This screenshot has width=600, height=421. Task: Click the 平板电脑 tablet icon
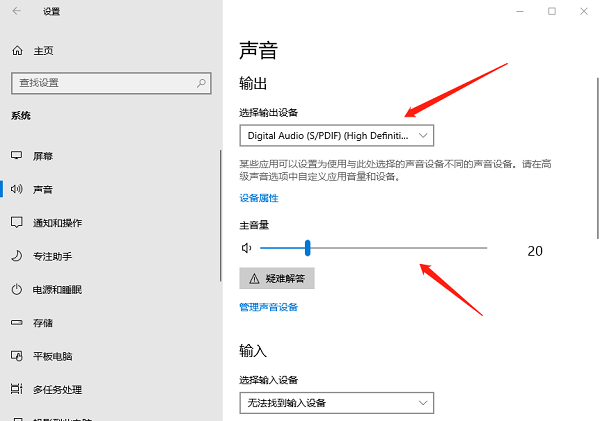coord(16,356)
